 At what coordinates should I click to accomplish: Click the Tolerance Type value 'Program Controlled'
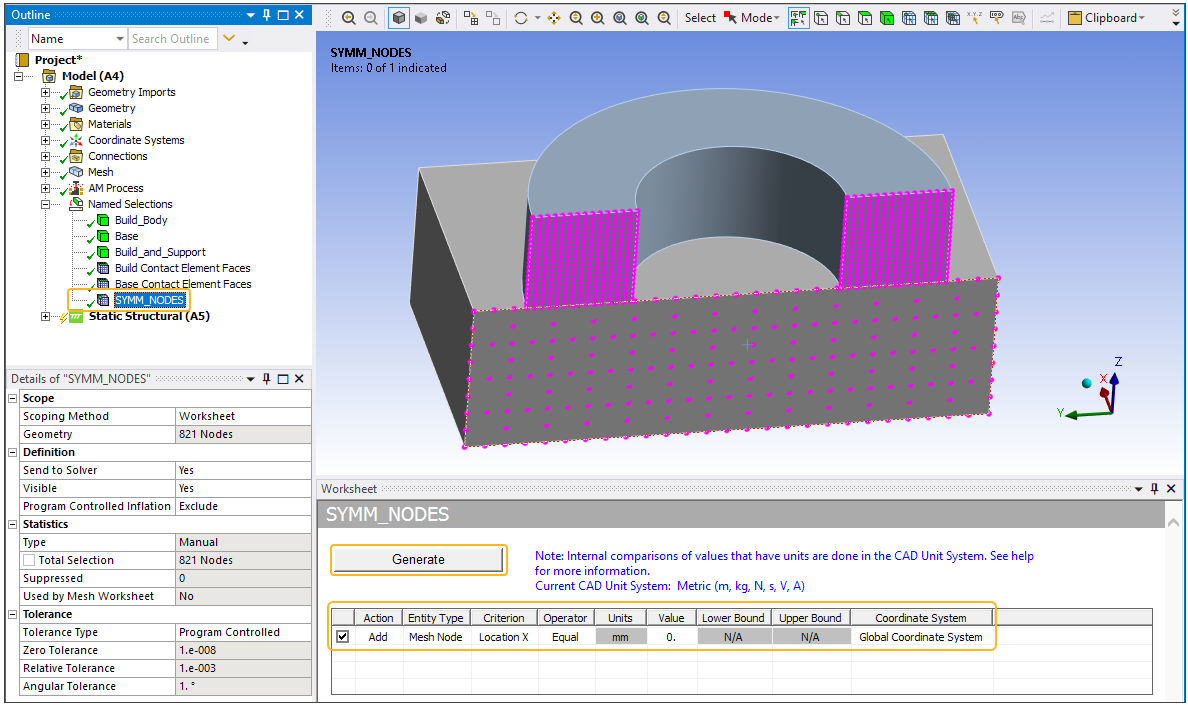pyautogui.click(x=242, y=632)
